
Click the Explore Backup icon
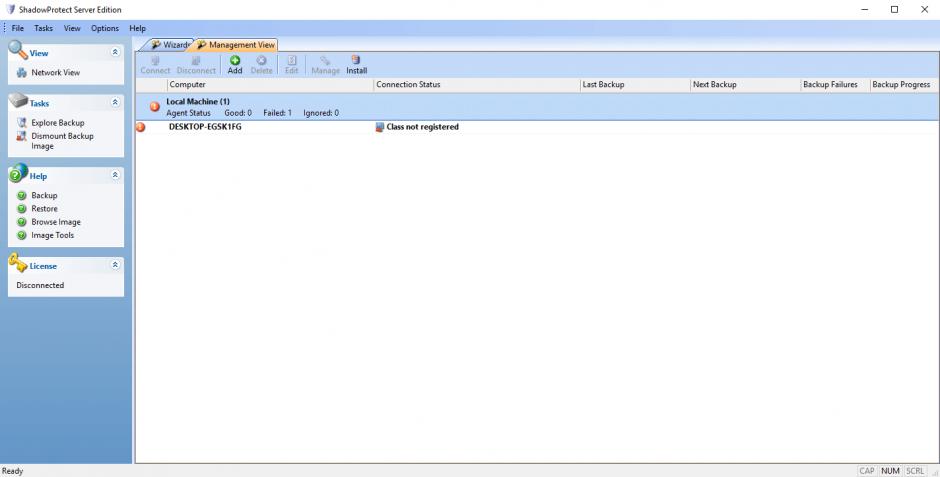click(x=22, y=123)
